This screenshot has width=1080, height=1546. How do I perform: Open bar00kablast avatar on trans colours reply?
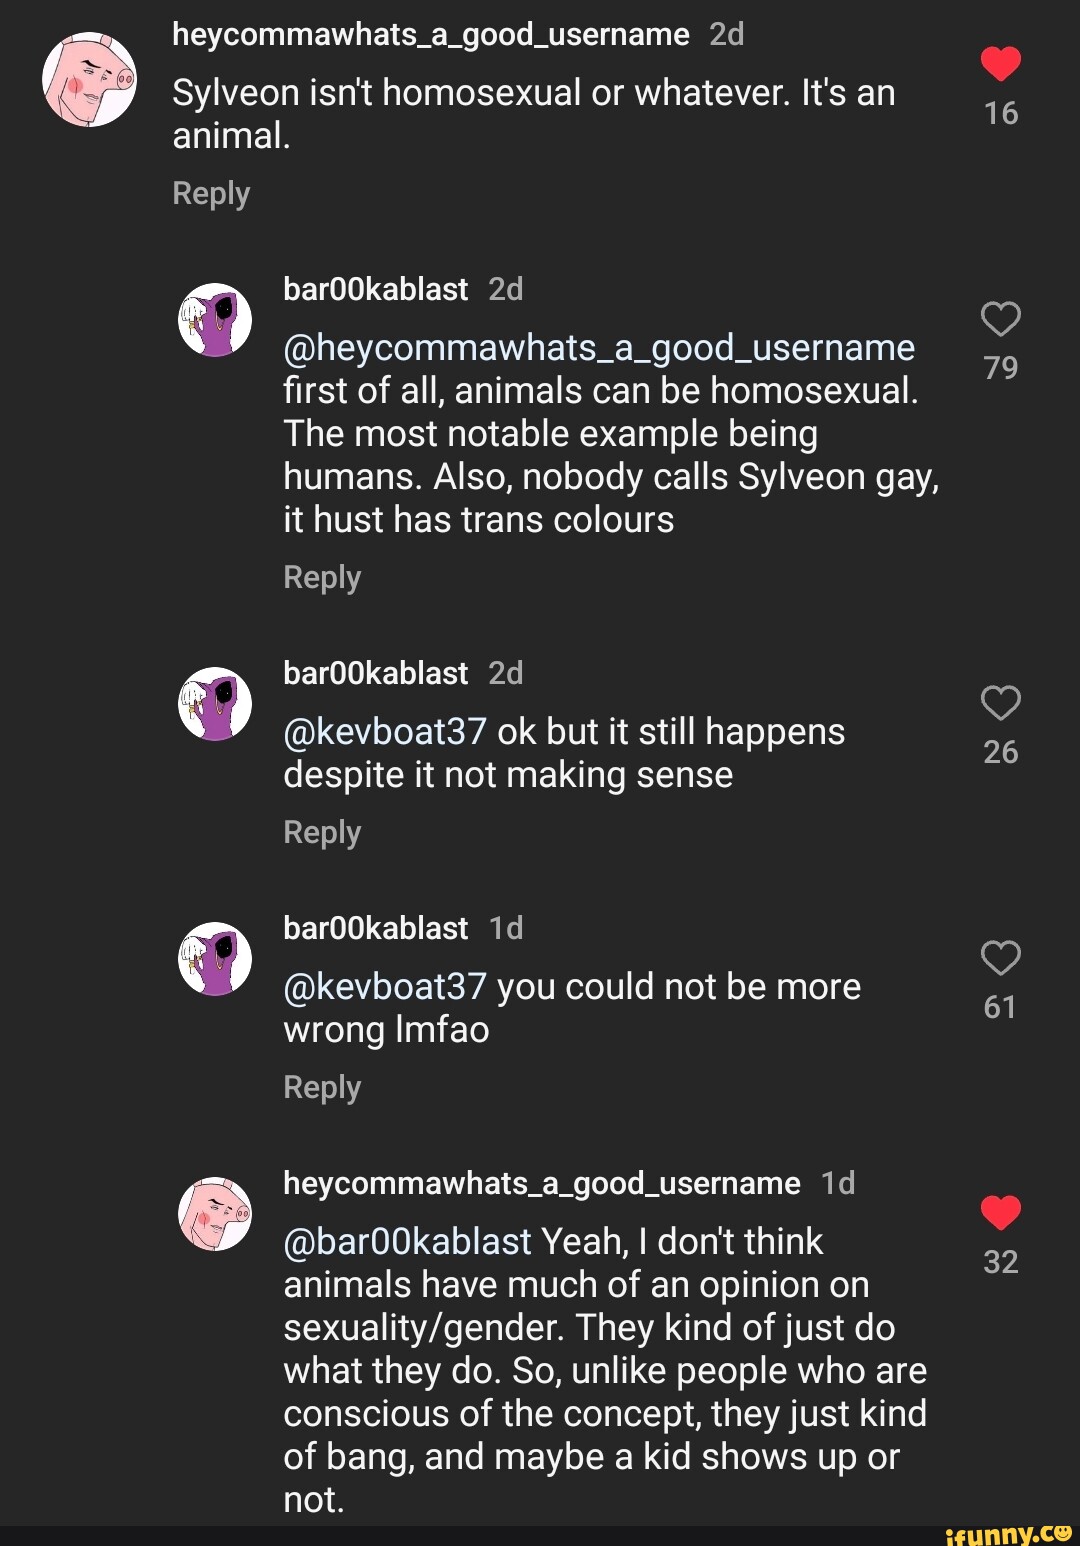pyautogui.click(x=215, y=320)
